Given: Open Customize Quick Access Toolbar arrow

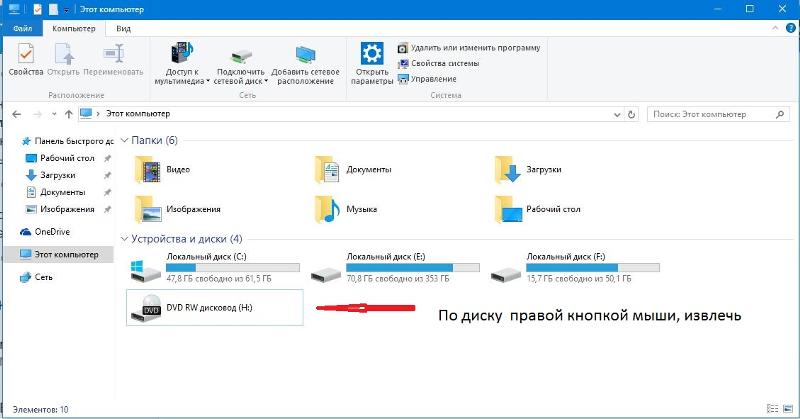Looking at the screenshot, I should [66, 10].
